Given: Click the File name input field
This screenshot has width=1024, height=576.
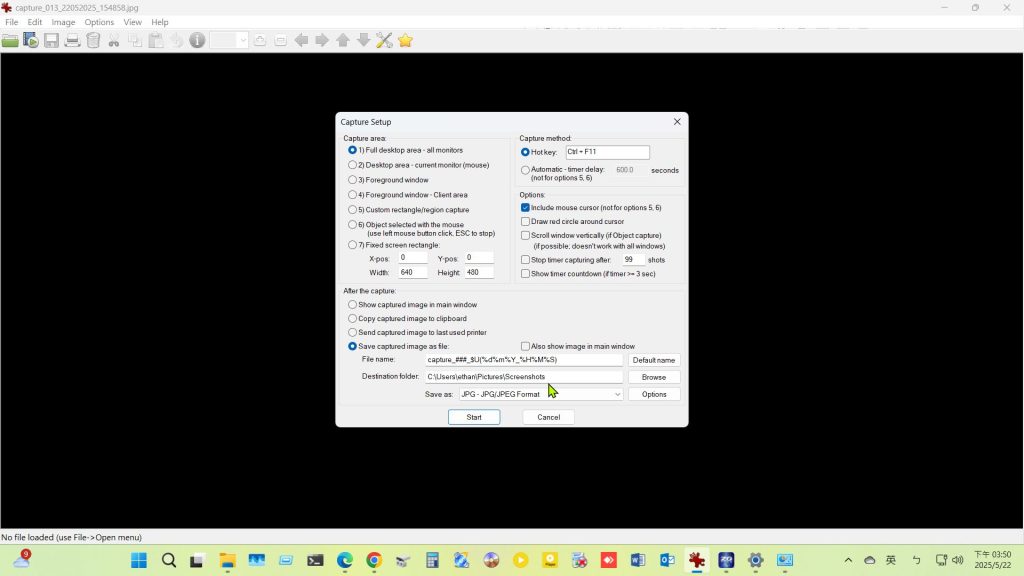Looking at the screenshot, I should click(x=523, y=360).
